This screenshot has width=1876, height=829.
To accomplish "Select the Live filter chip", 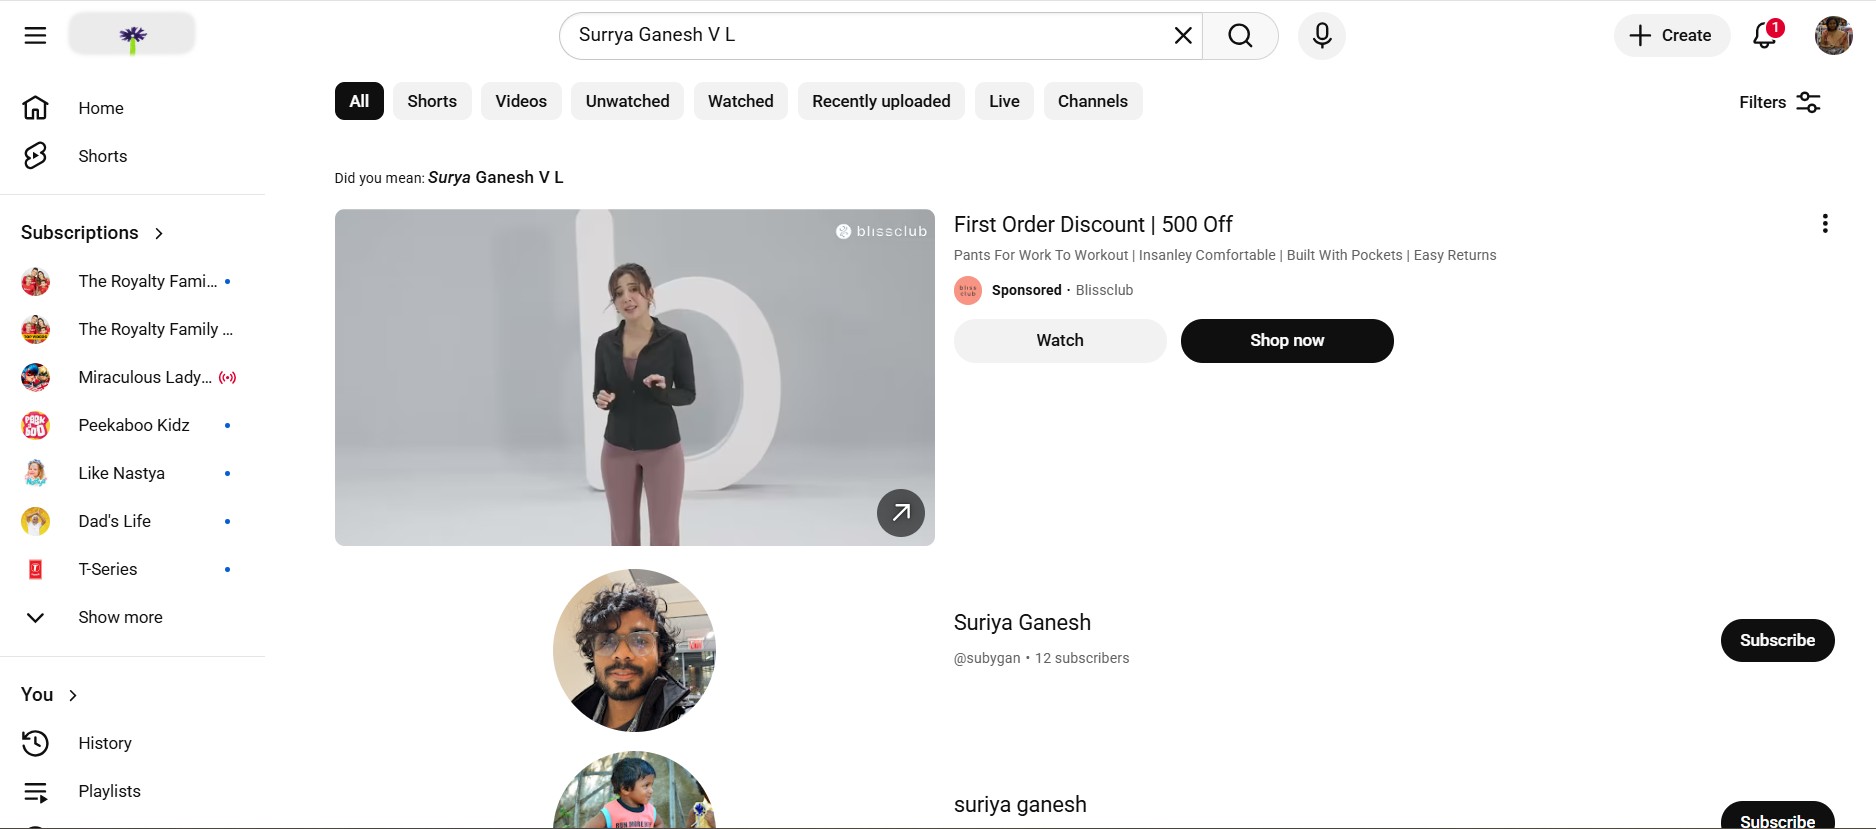I will click(1004, 101).
